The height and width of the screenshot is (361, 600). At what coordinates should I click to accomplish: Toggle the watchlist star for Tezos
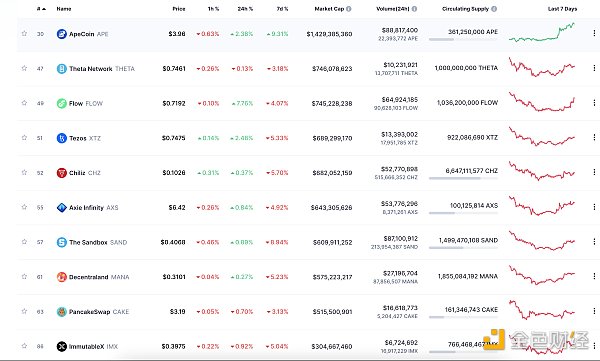click(24, 137)
